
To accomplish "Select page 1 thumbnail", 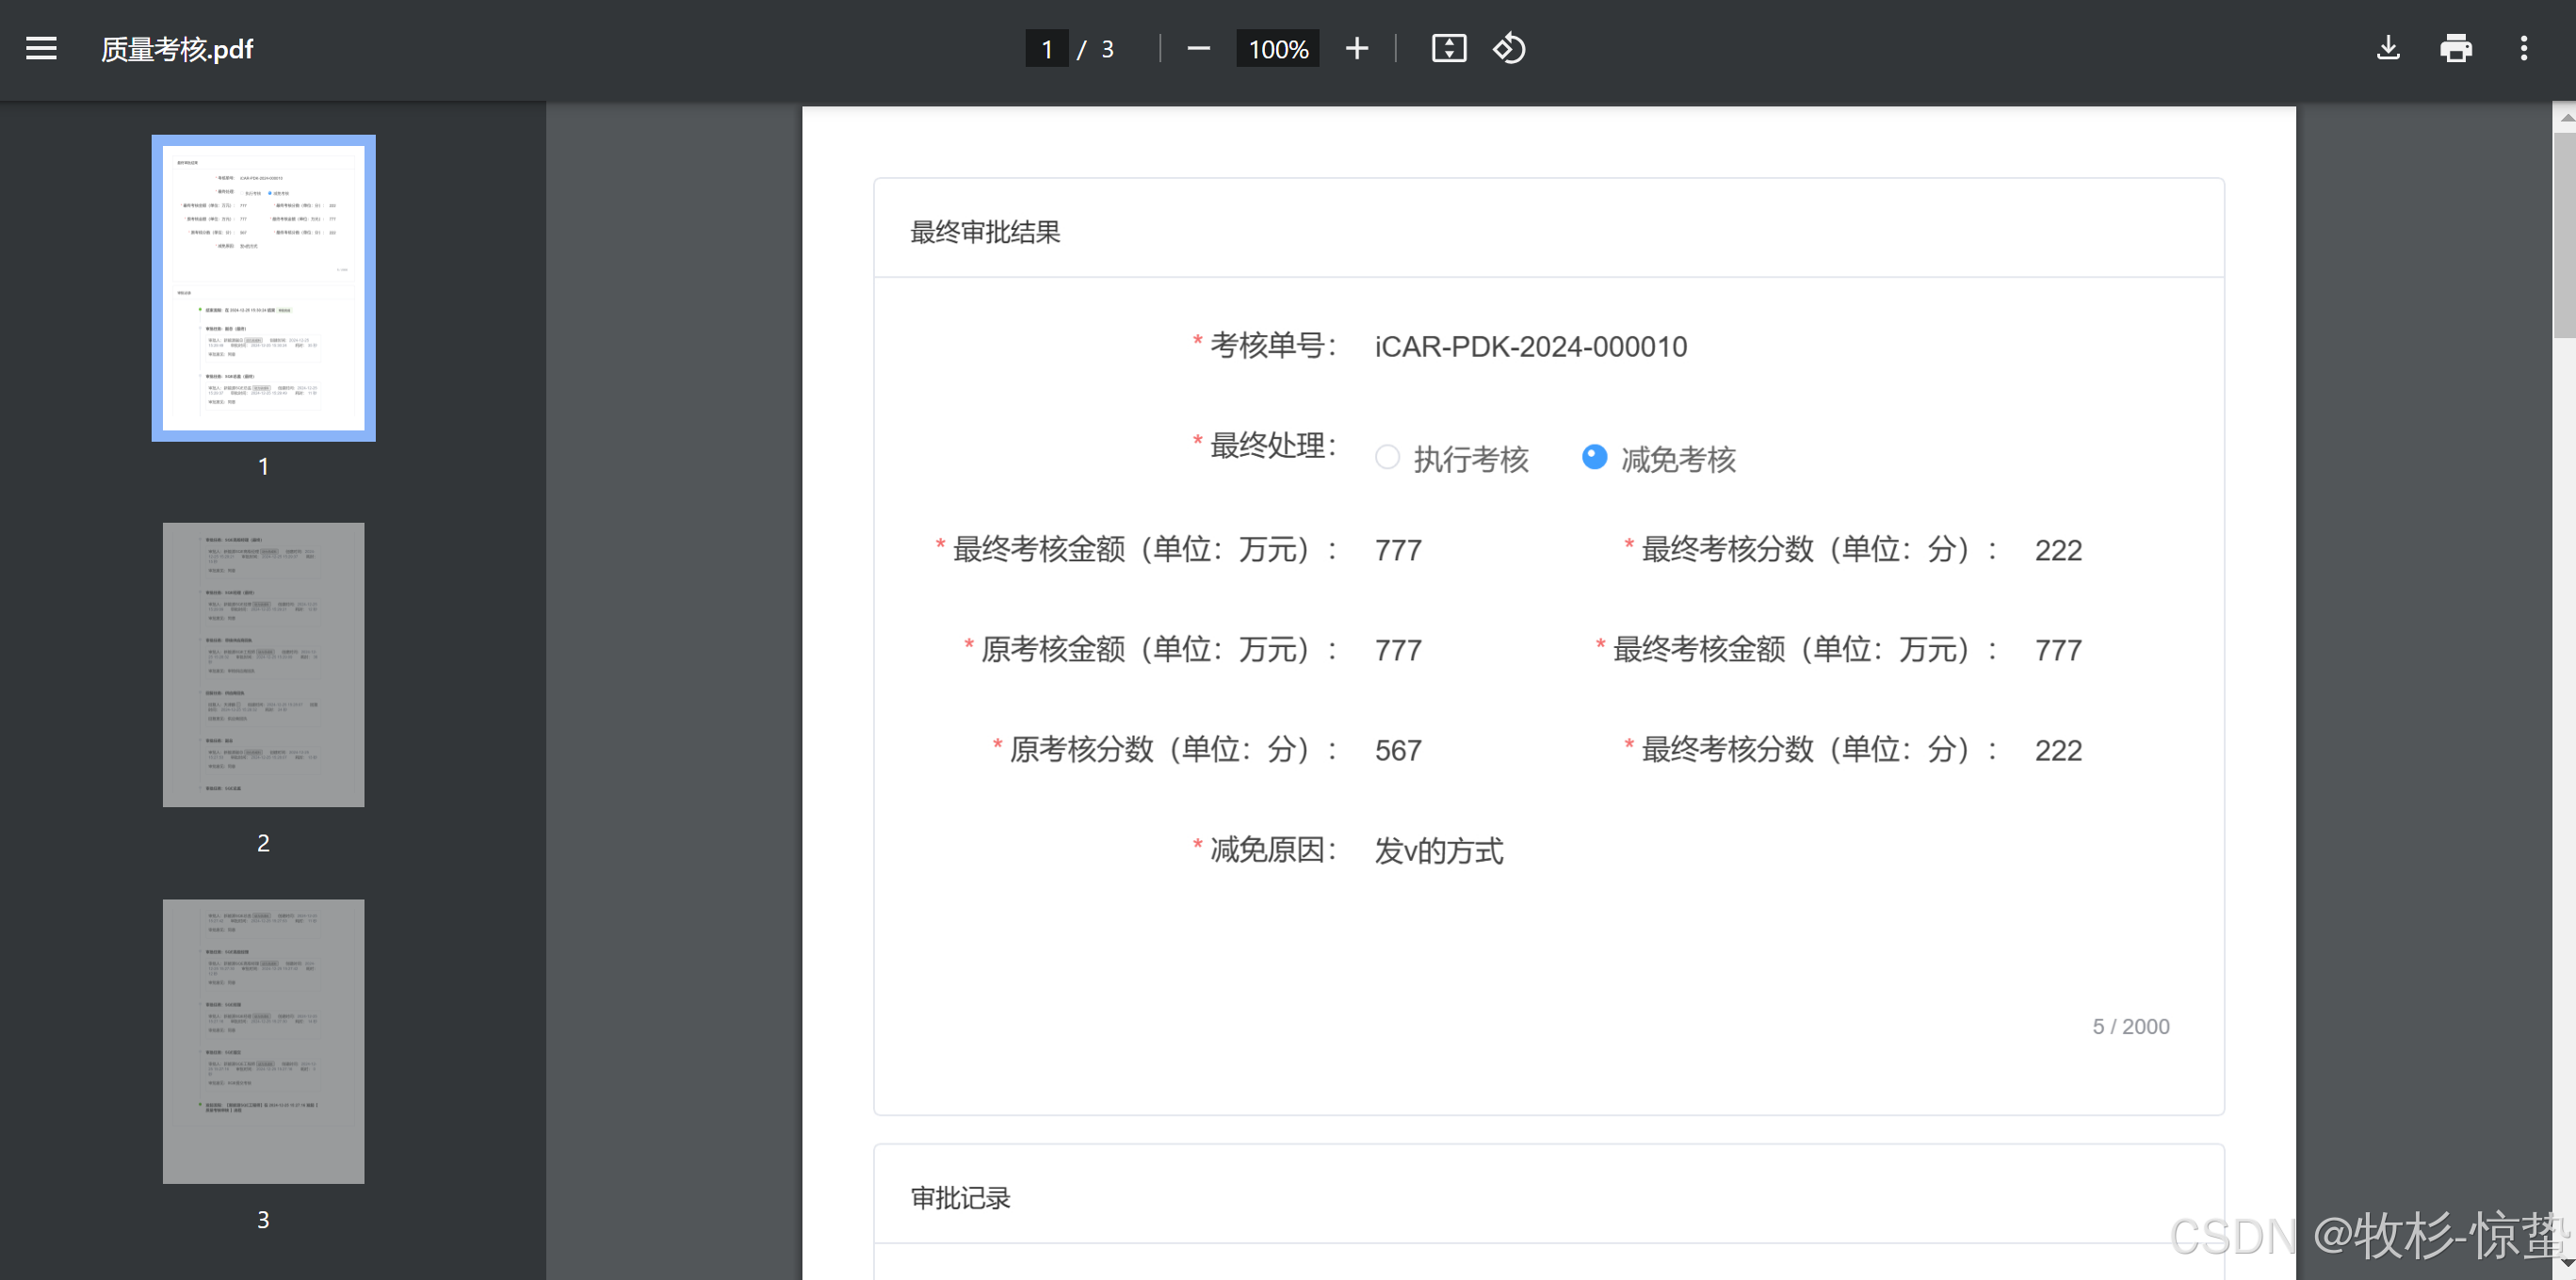I will [264, 288].
